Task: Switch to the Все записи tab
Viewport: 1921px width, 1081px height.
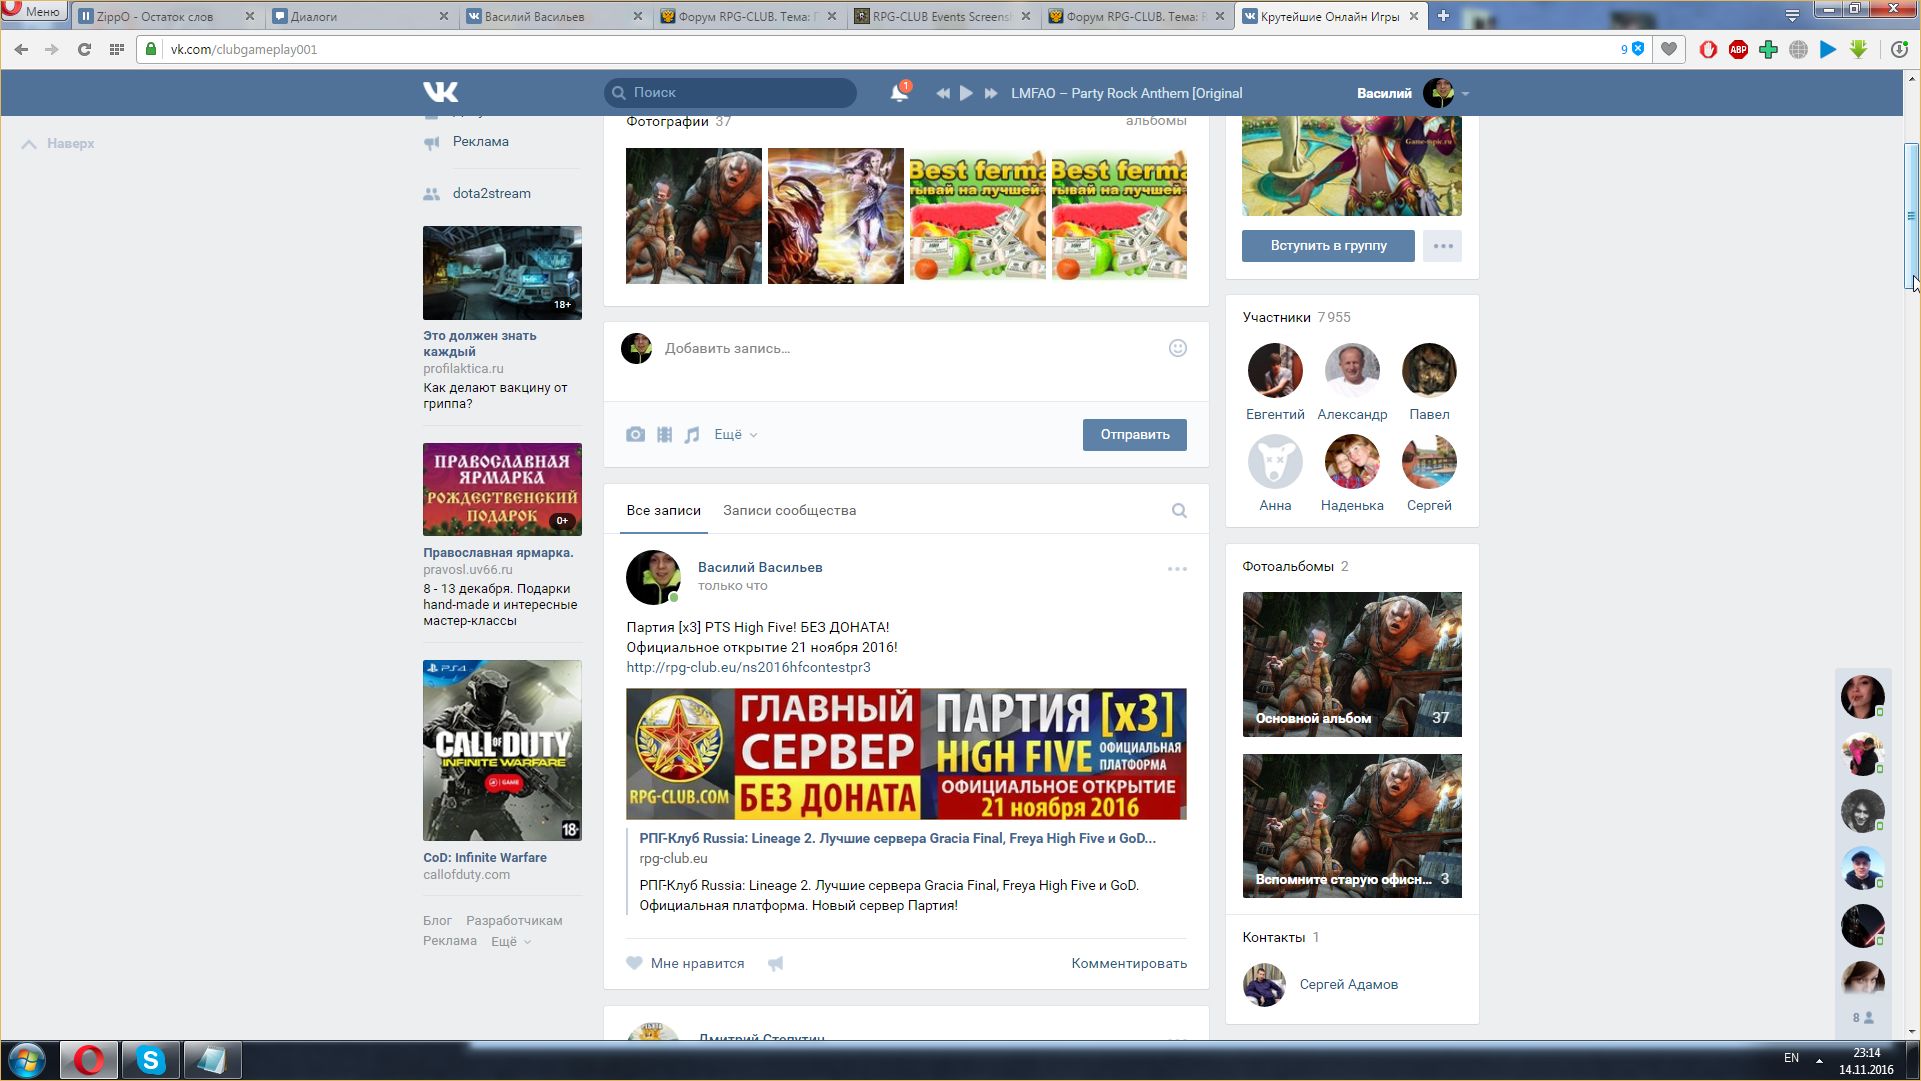Action: pyautogui.click(x=663, y=510)
